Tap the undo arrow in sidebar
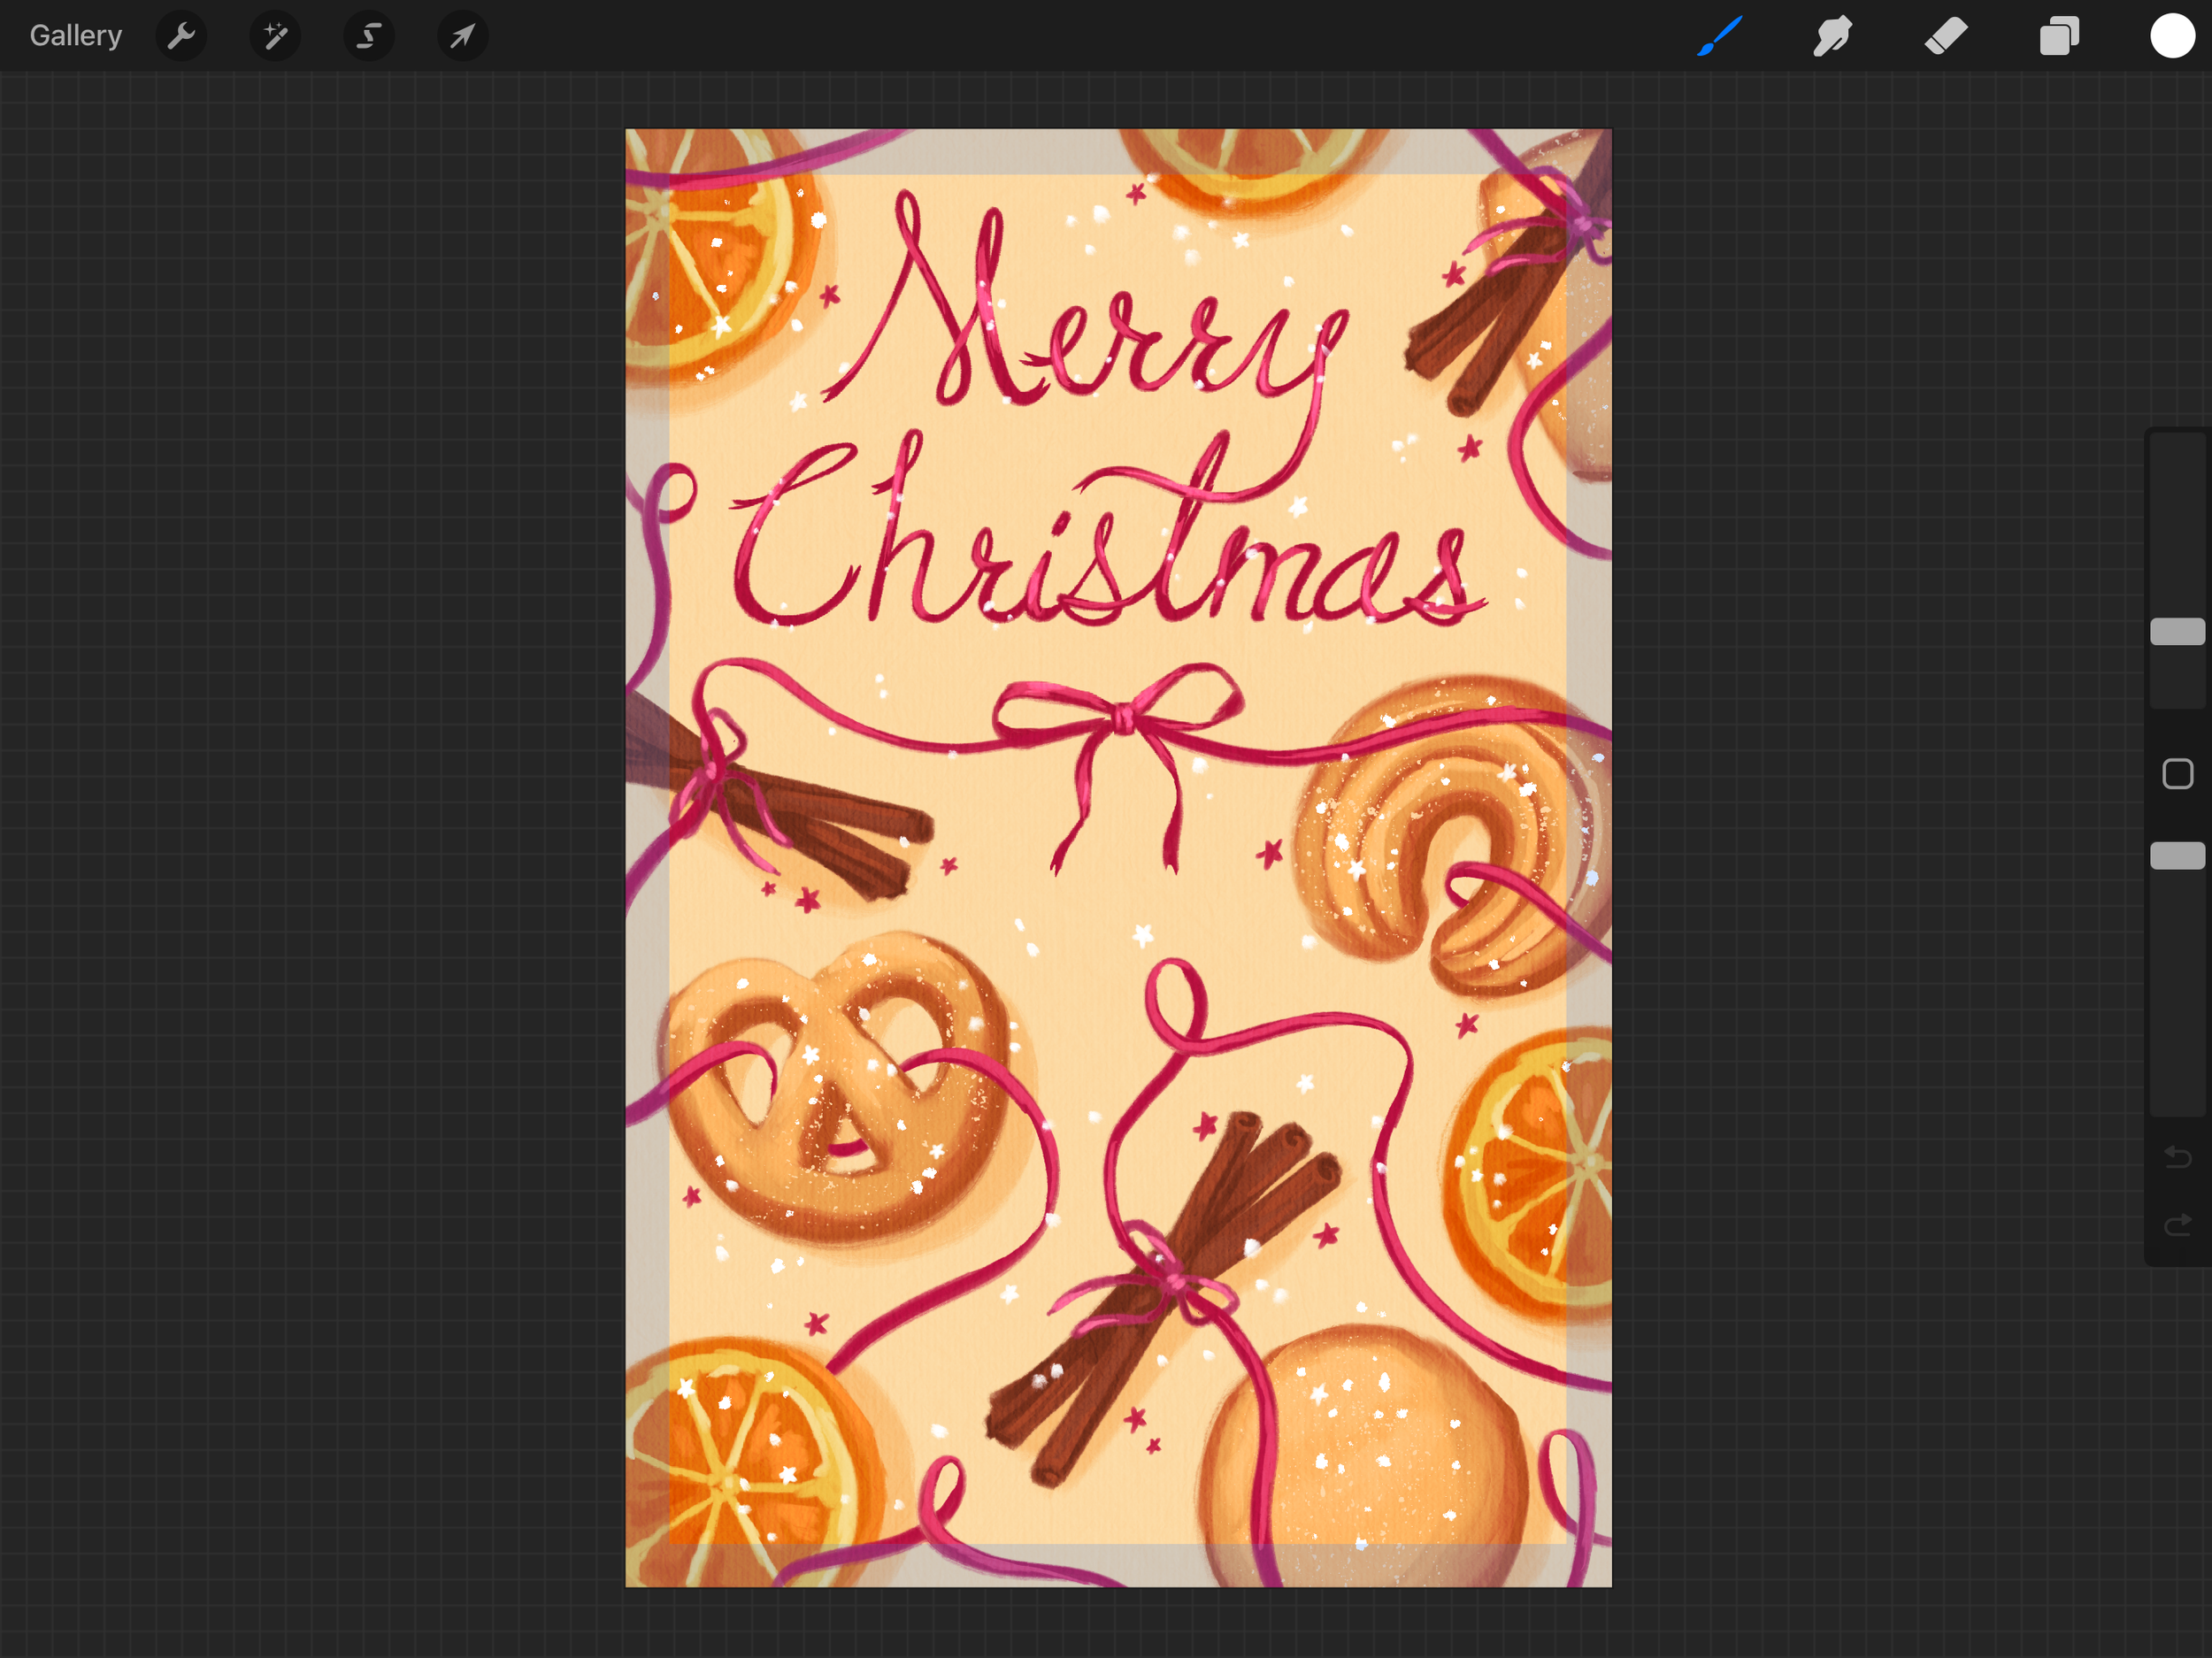Image resolution: width=2212 pixels, height=1658 pixels. tap(2177, 1157)
